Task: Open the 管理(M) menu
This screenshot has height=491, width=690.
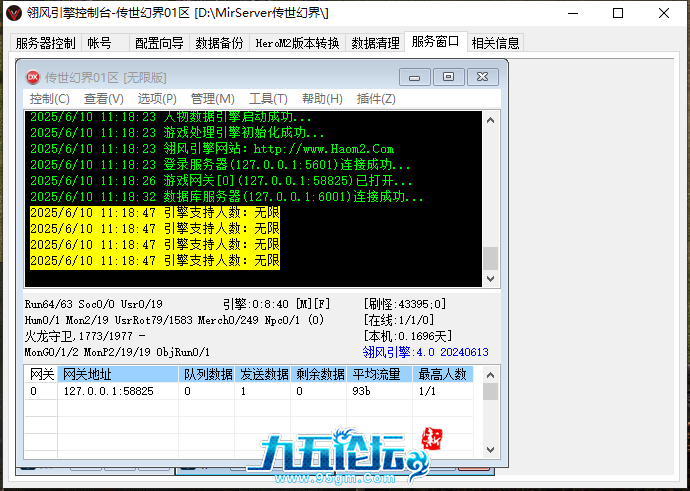Action: coord(213,99)
